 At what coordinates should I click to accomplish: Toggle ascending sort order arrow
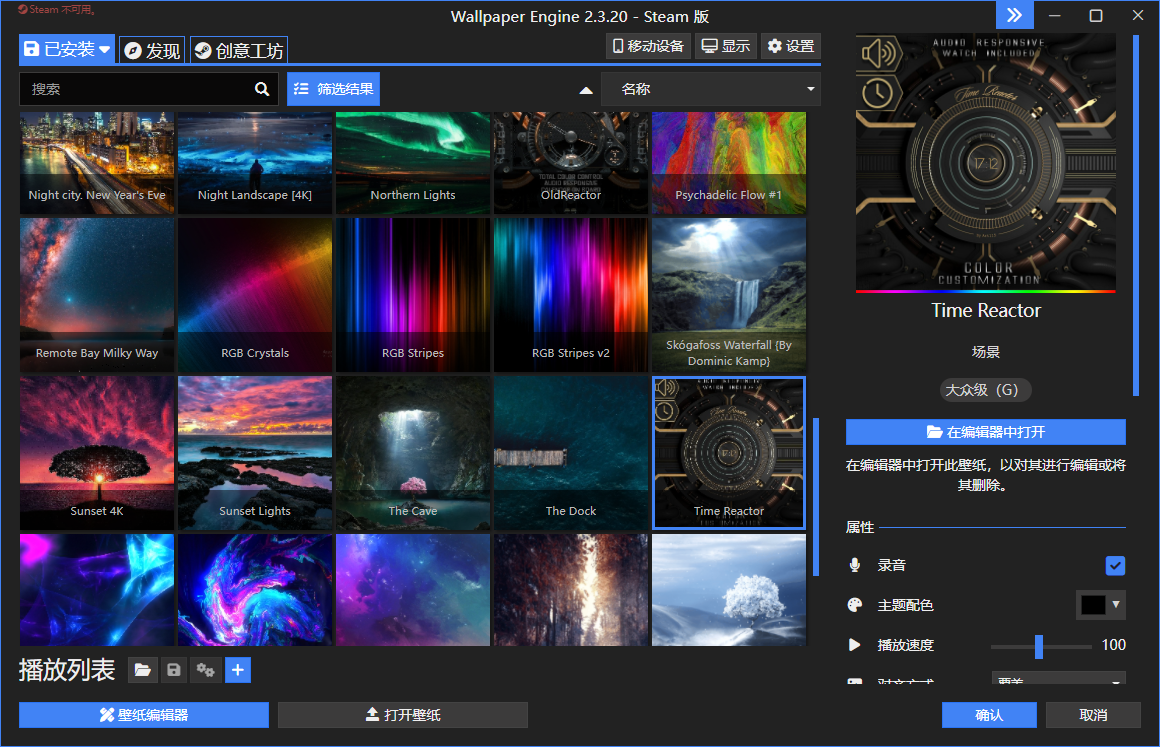[x=586, y=89]
